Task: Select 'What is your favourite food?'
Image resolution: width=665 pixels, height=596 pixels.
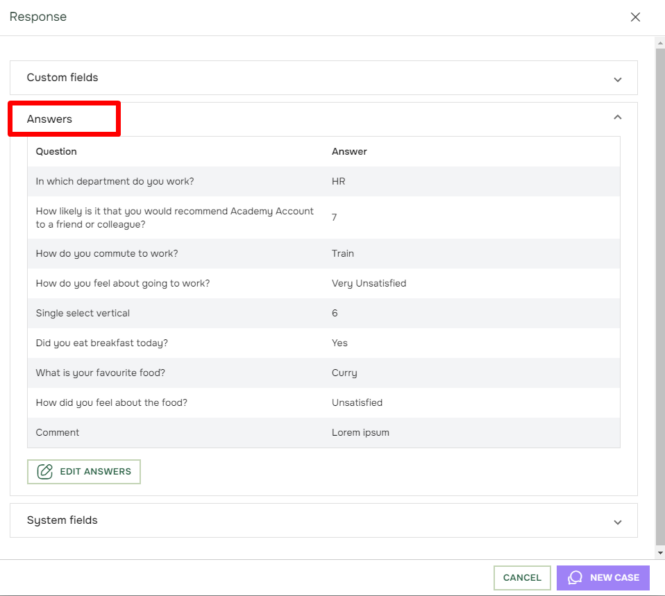Action: click(x=101, y=373)
